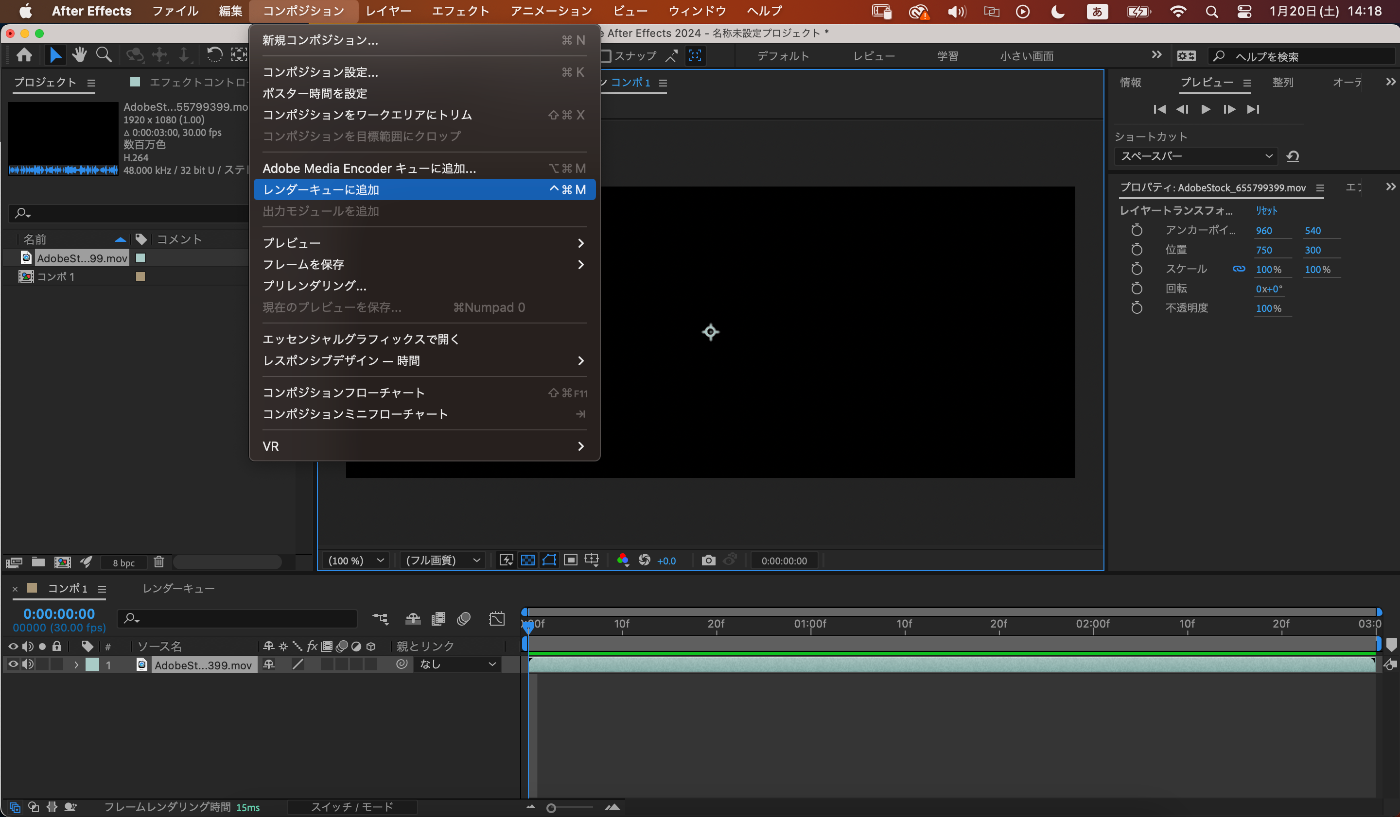Viewport: 1400px width, 817px height.
Task: Open the Graph Editor icon in timeline
Action: (x=497, y=619)
